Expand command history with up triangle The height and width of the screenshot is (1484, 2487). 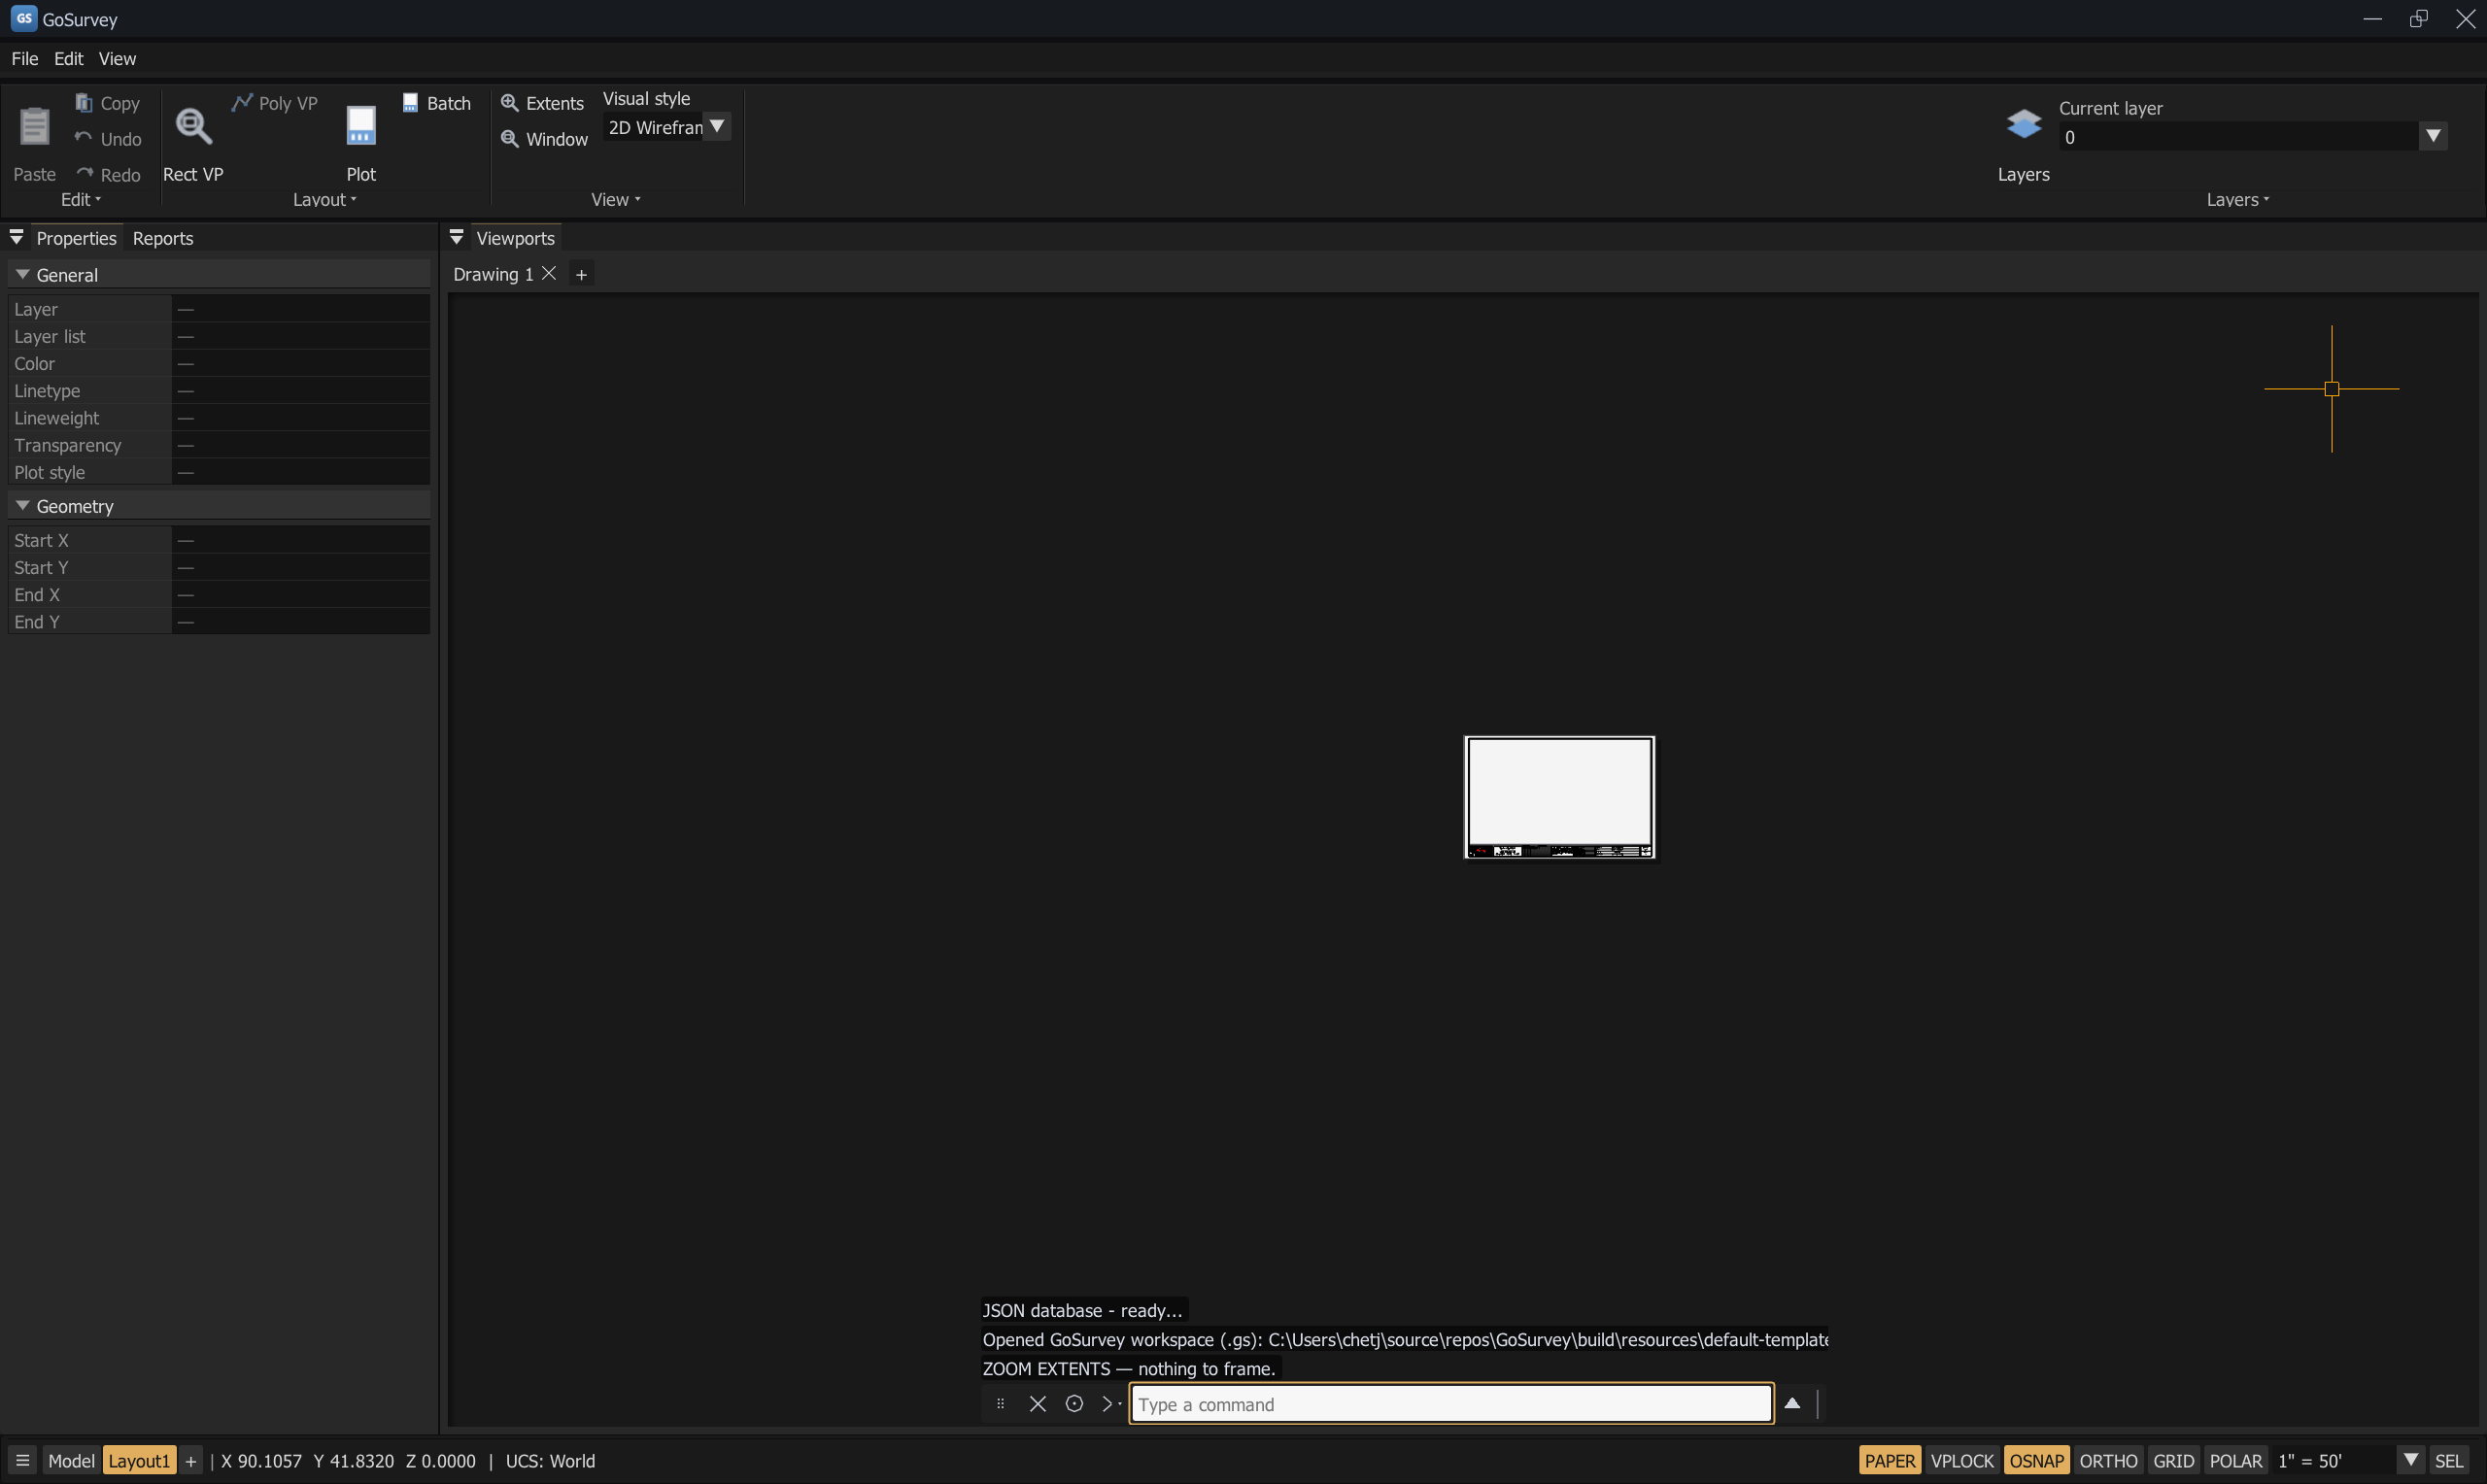(x=1792, y=1403)
